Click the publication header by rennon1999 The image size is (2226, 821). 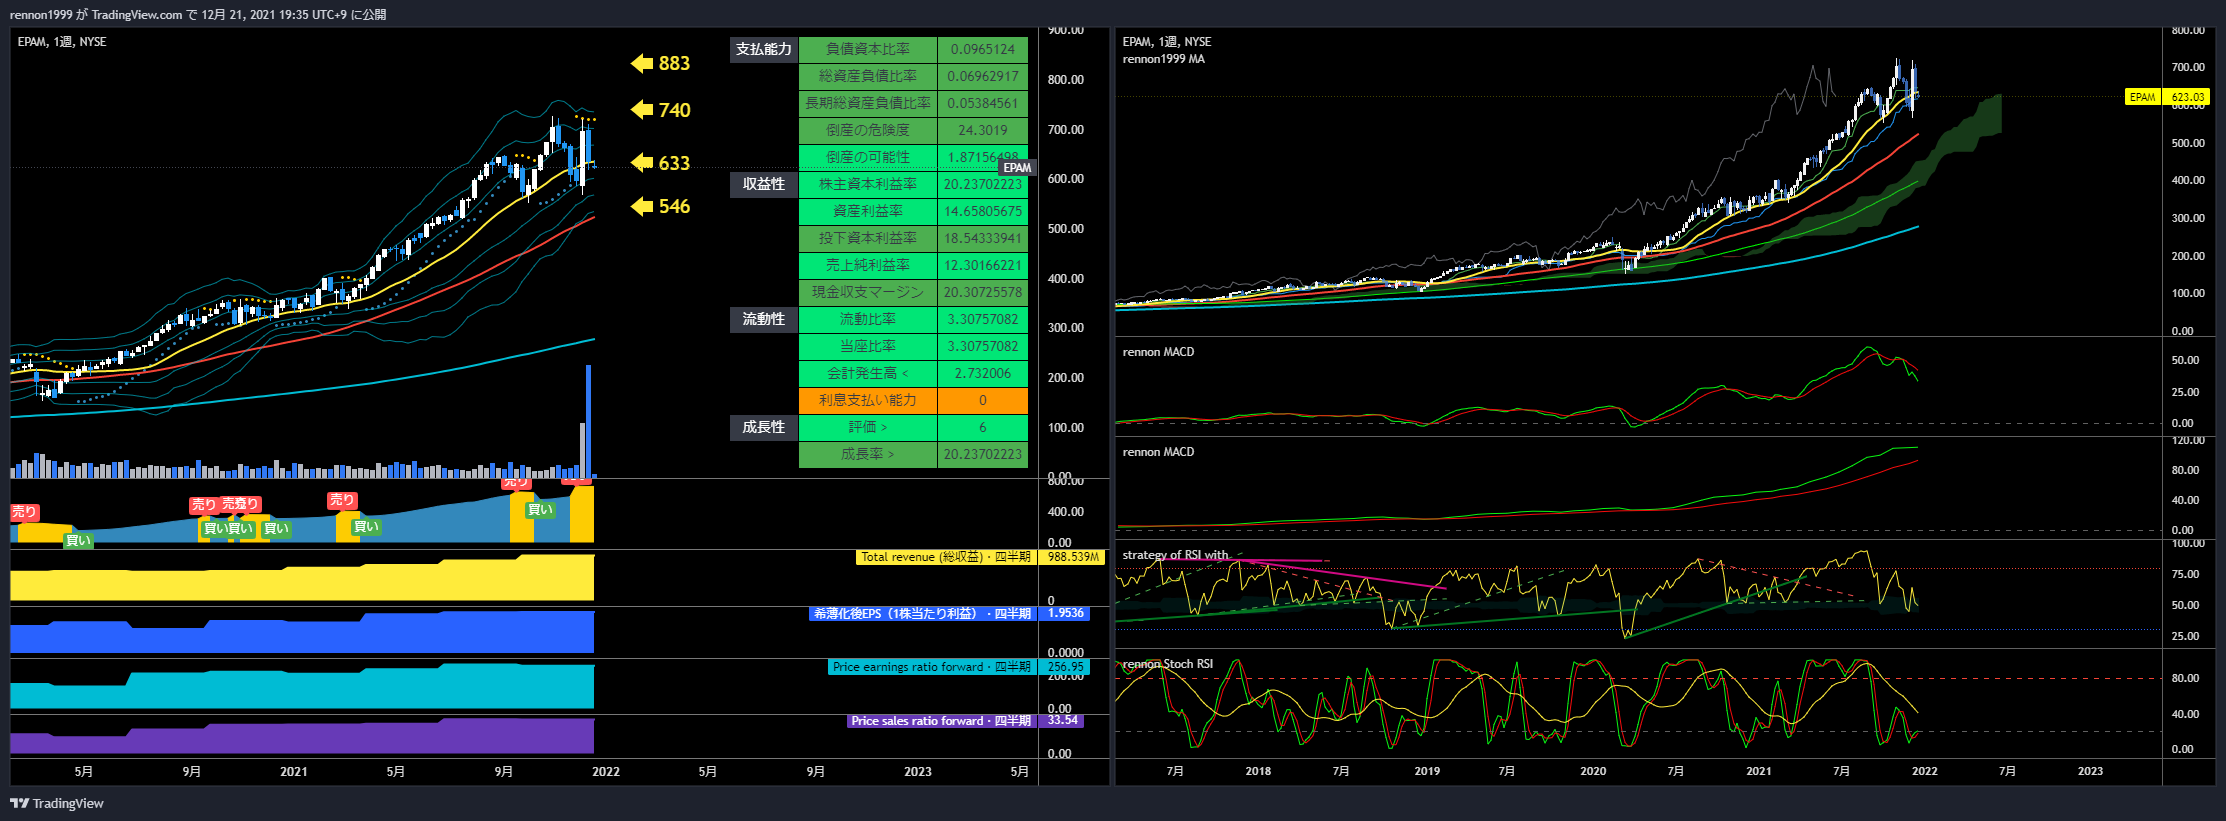coord(198,14)
